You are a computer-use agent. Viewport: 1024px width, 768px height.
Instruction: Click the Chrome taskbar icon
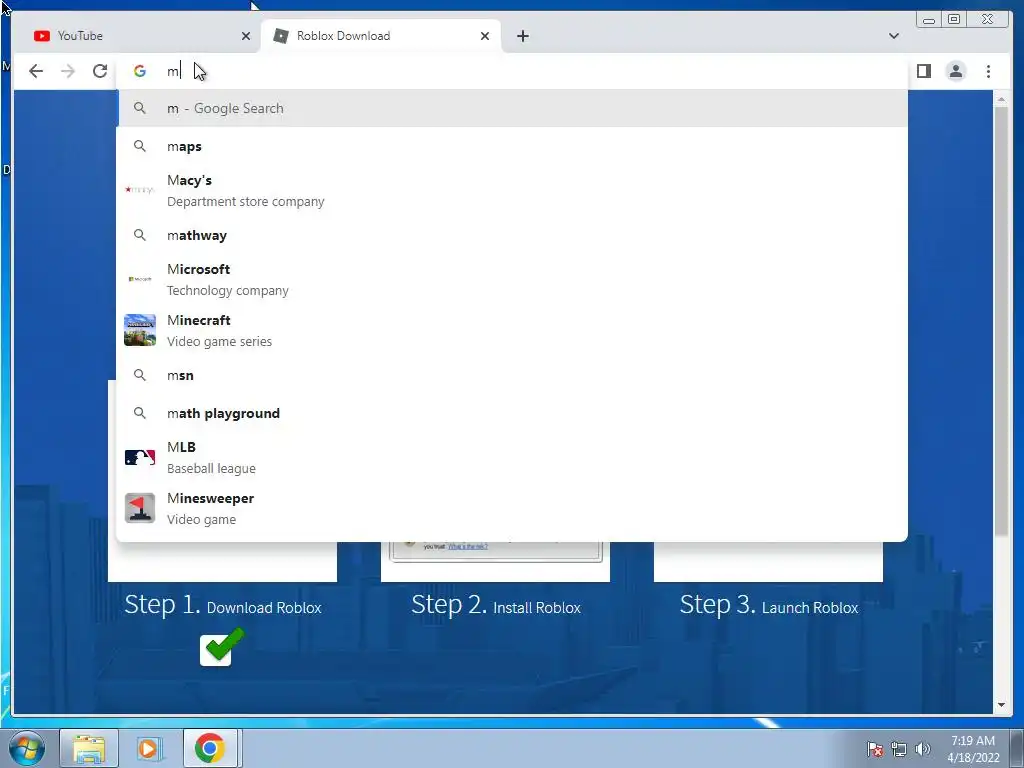pyautogui.click(x=209, y=748)
